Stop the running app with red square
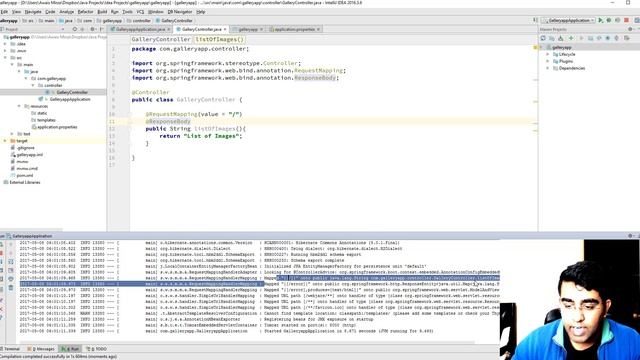This screenshot has height=360, width=640. [627, 20]
